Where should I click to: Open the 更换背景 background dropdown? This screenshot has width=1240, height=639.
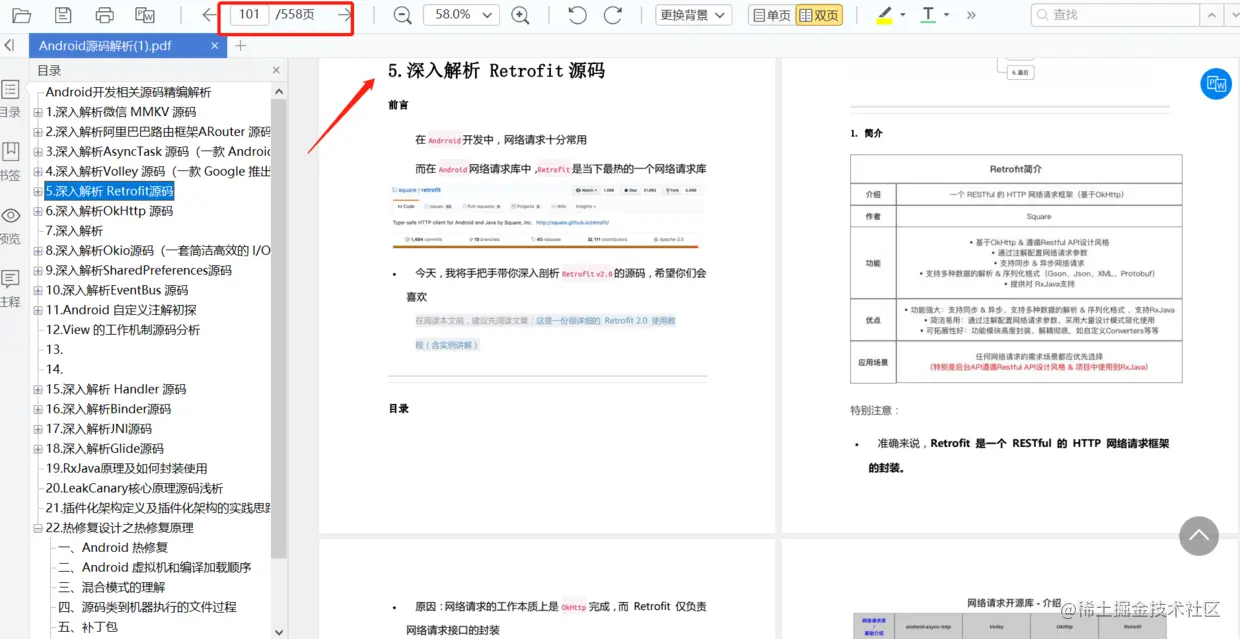(694, 15)
